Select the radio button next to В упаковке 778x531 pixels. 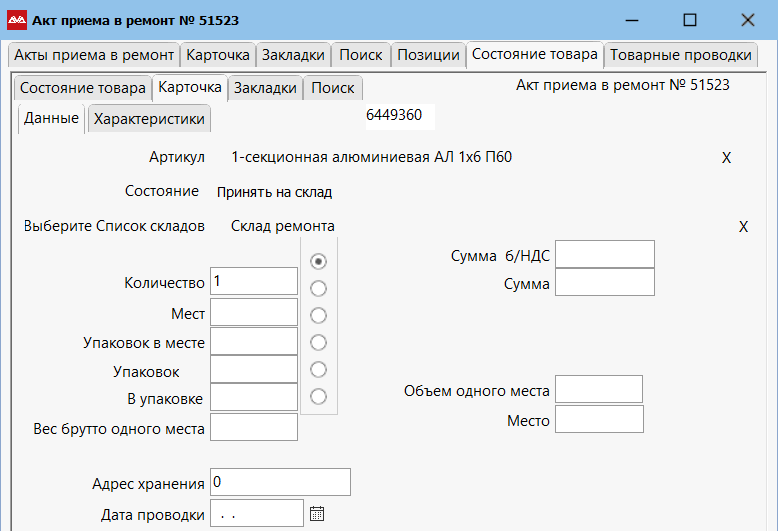[x=319, y=396]
